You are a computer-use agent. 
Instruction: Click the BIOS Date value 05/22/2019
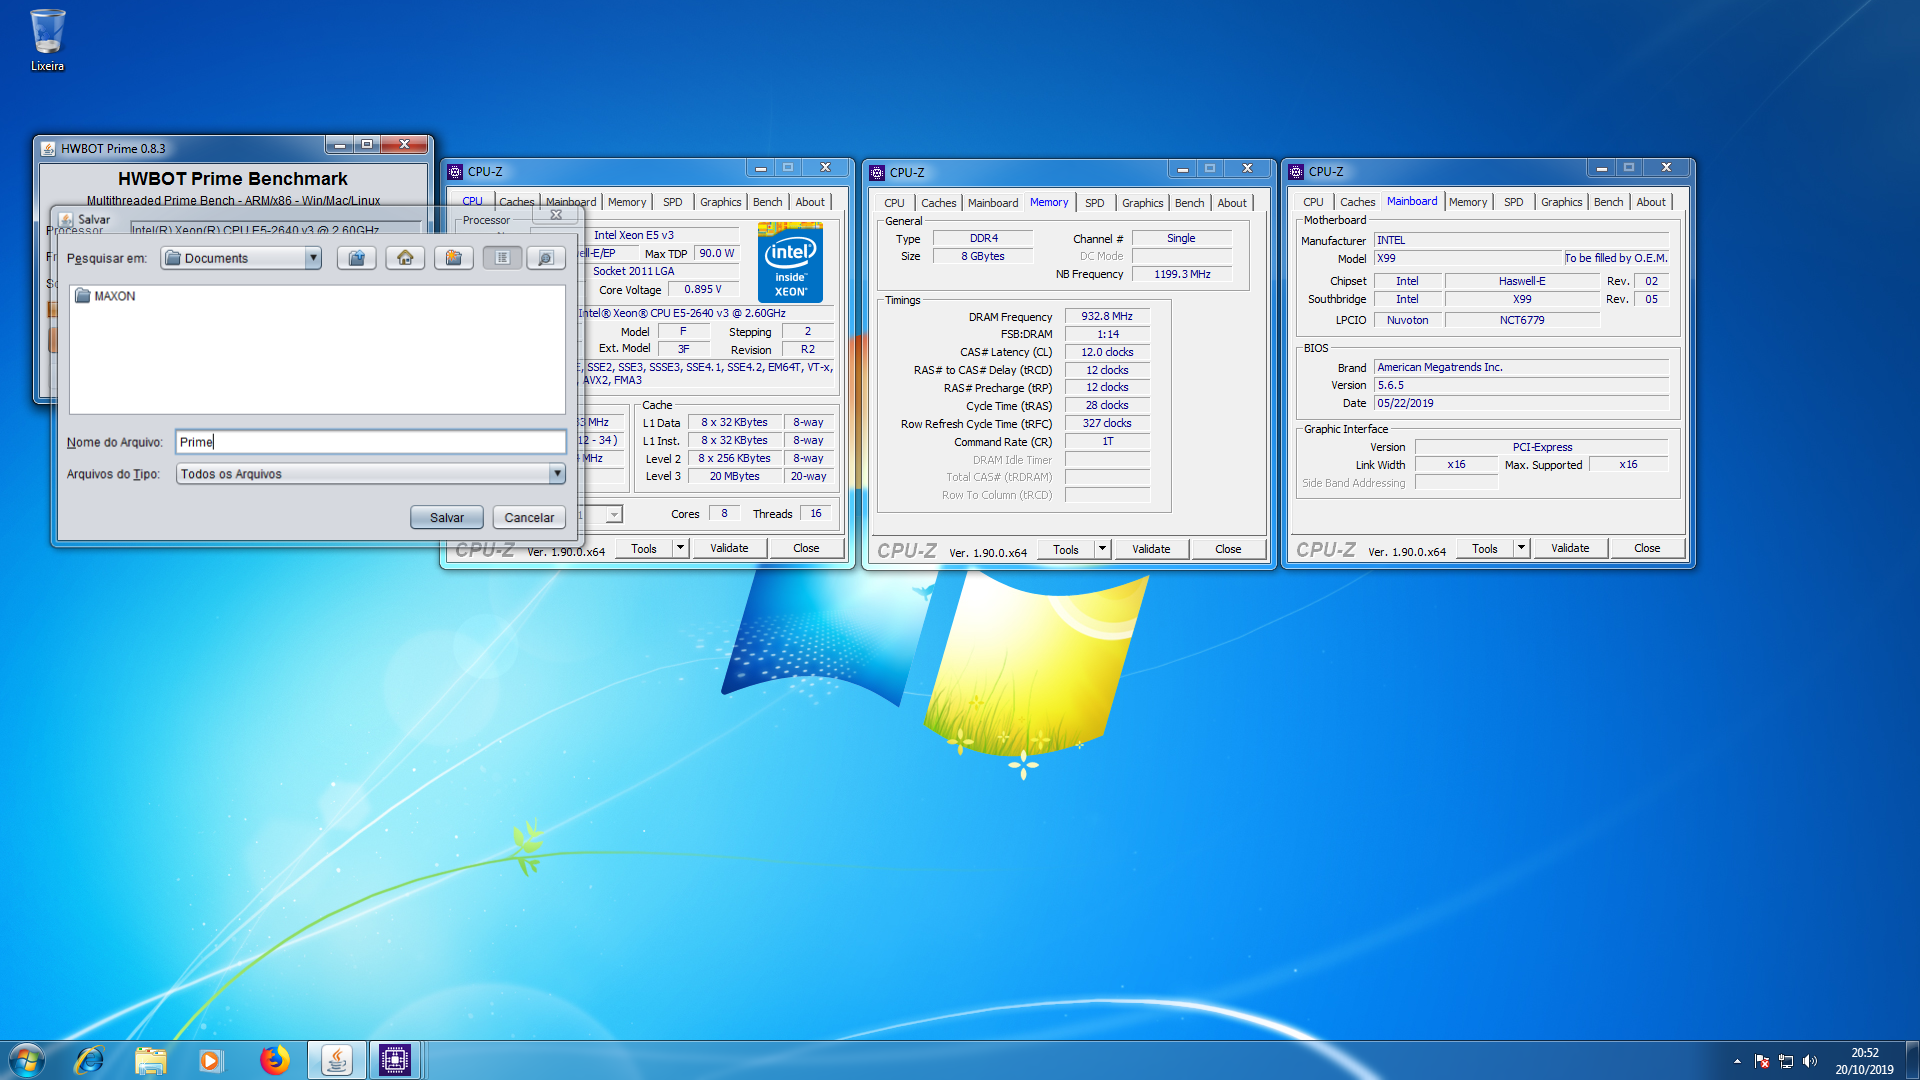pos(1521,403)
